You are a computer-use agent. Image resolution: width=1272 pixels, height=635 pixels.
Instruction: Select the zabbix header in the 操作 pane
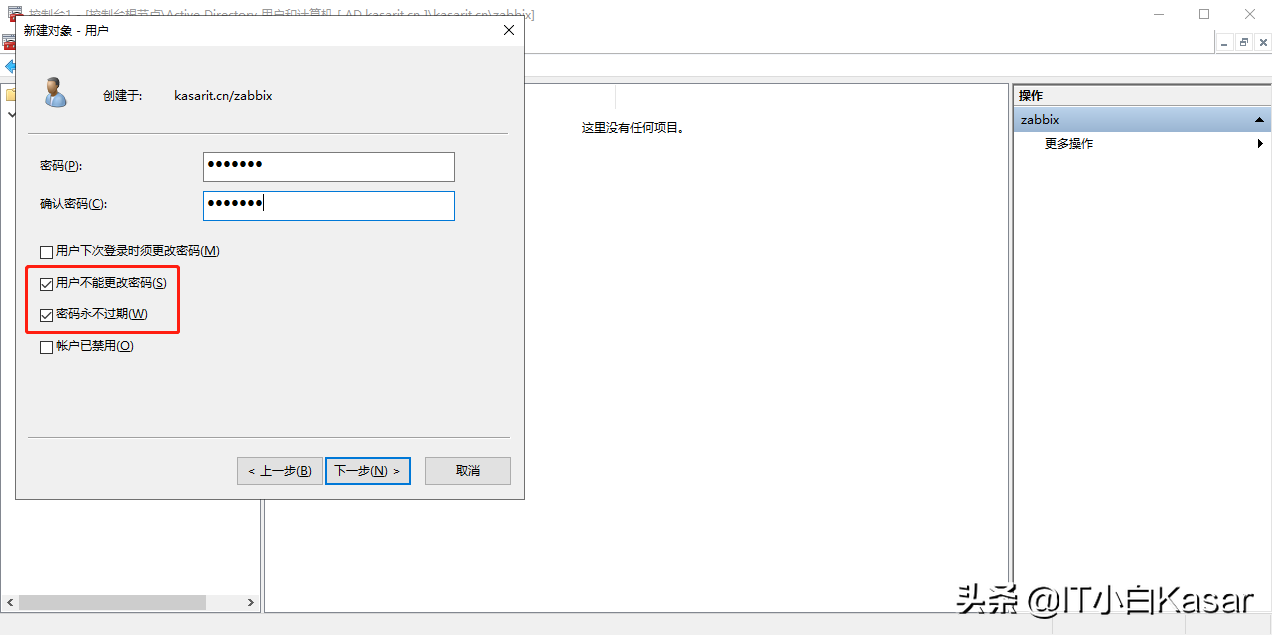(1141, 119)
